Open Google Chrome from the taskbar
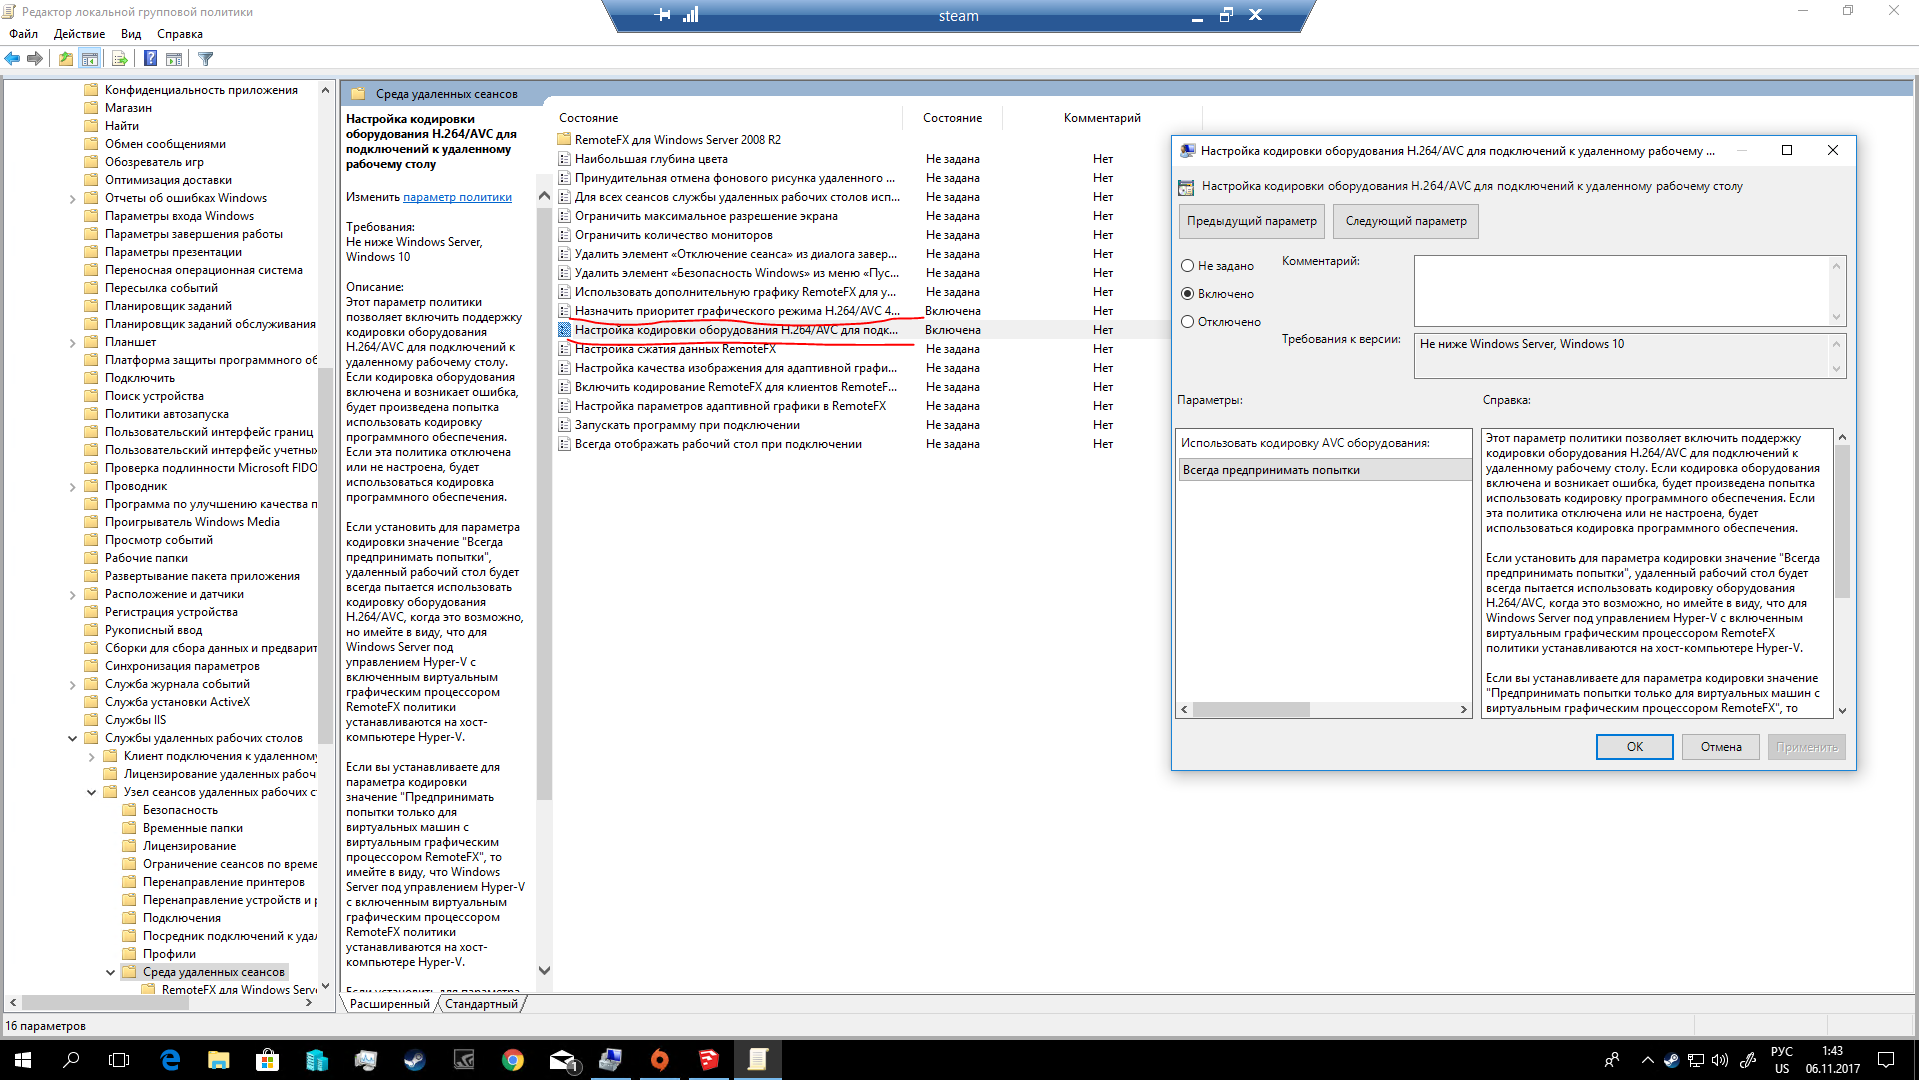Screen dimensions: 1919x1080 [512, 1060]
